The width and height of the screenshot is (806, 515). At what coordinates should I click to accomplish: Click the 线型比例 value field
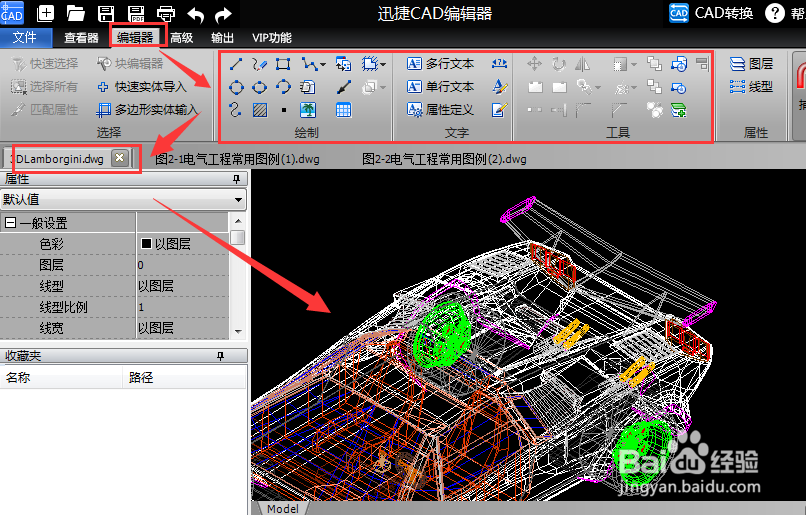click(x=182, y=307)
